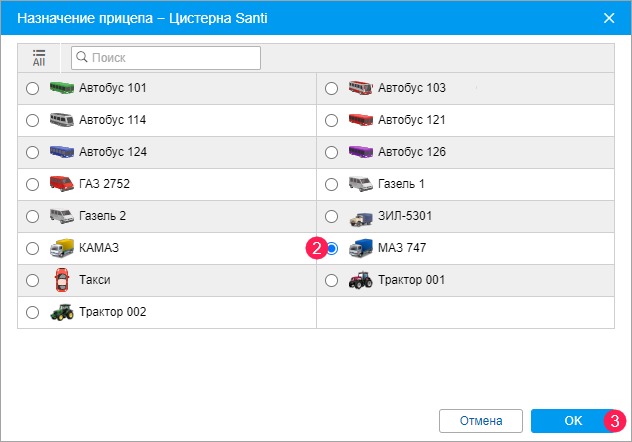This screenshot has height=442, width=632.
Task: Click the red Такси car icon
Action: pos(62,280)
